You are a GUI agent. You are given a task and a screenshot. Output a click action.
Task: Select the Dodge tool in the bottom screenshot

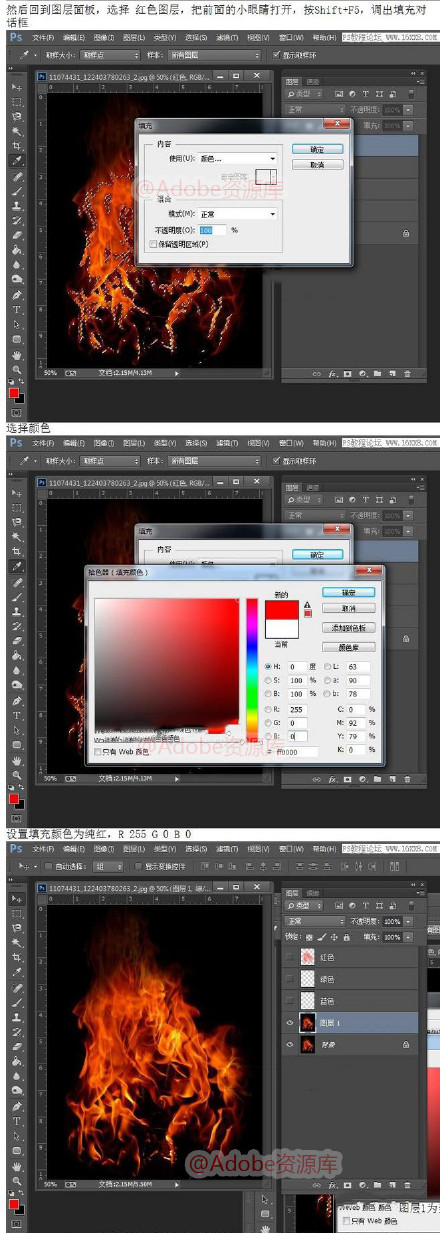16,1090
